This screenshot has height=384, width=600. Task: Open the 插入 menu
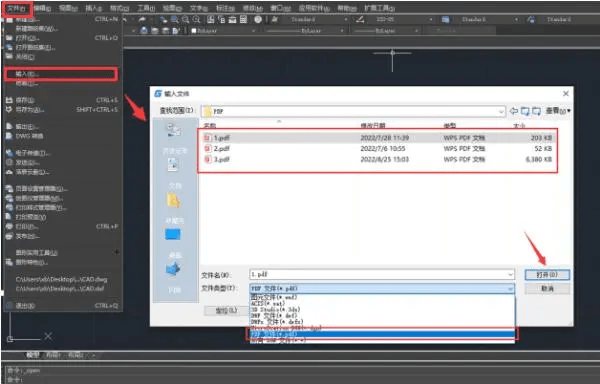click(93, 8)
